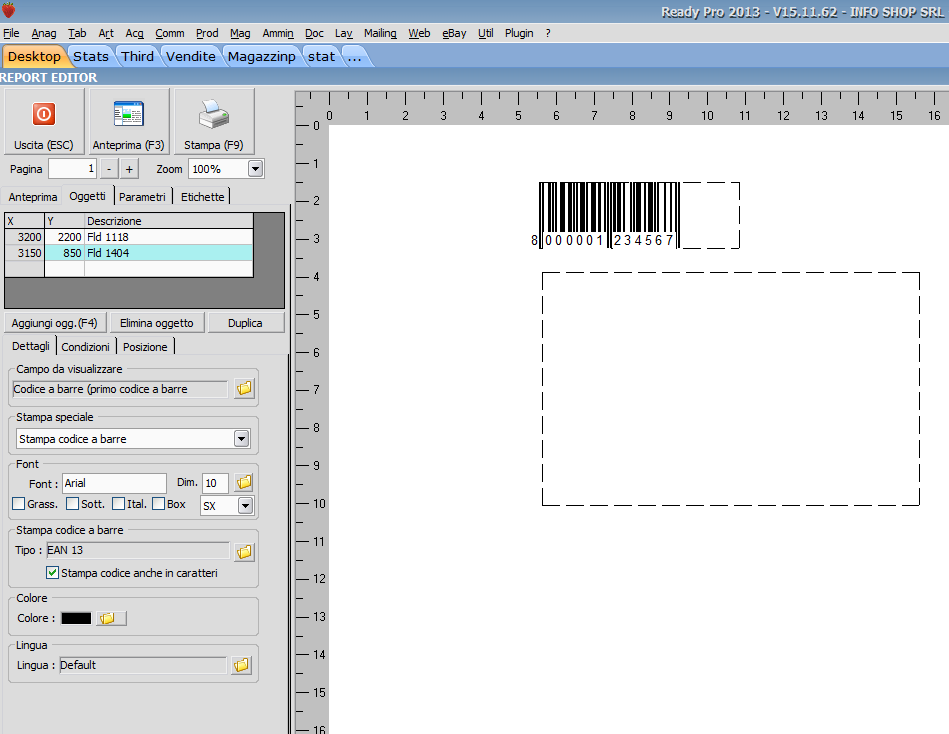Toggle the Ital. italic checkbox
Screen dimensions: 949x734
pyautogui.click(x=119, y=504)
